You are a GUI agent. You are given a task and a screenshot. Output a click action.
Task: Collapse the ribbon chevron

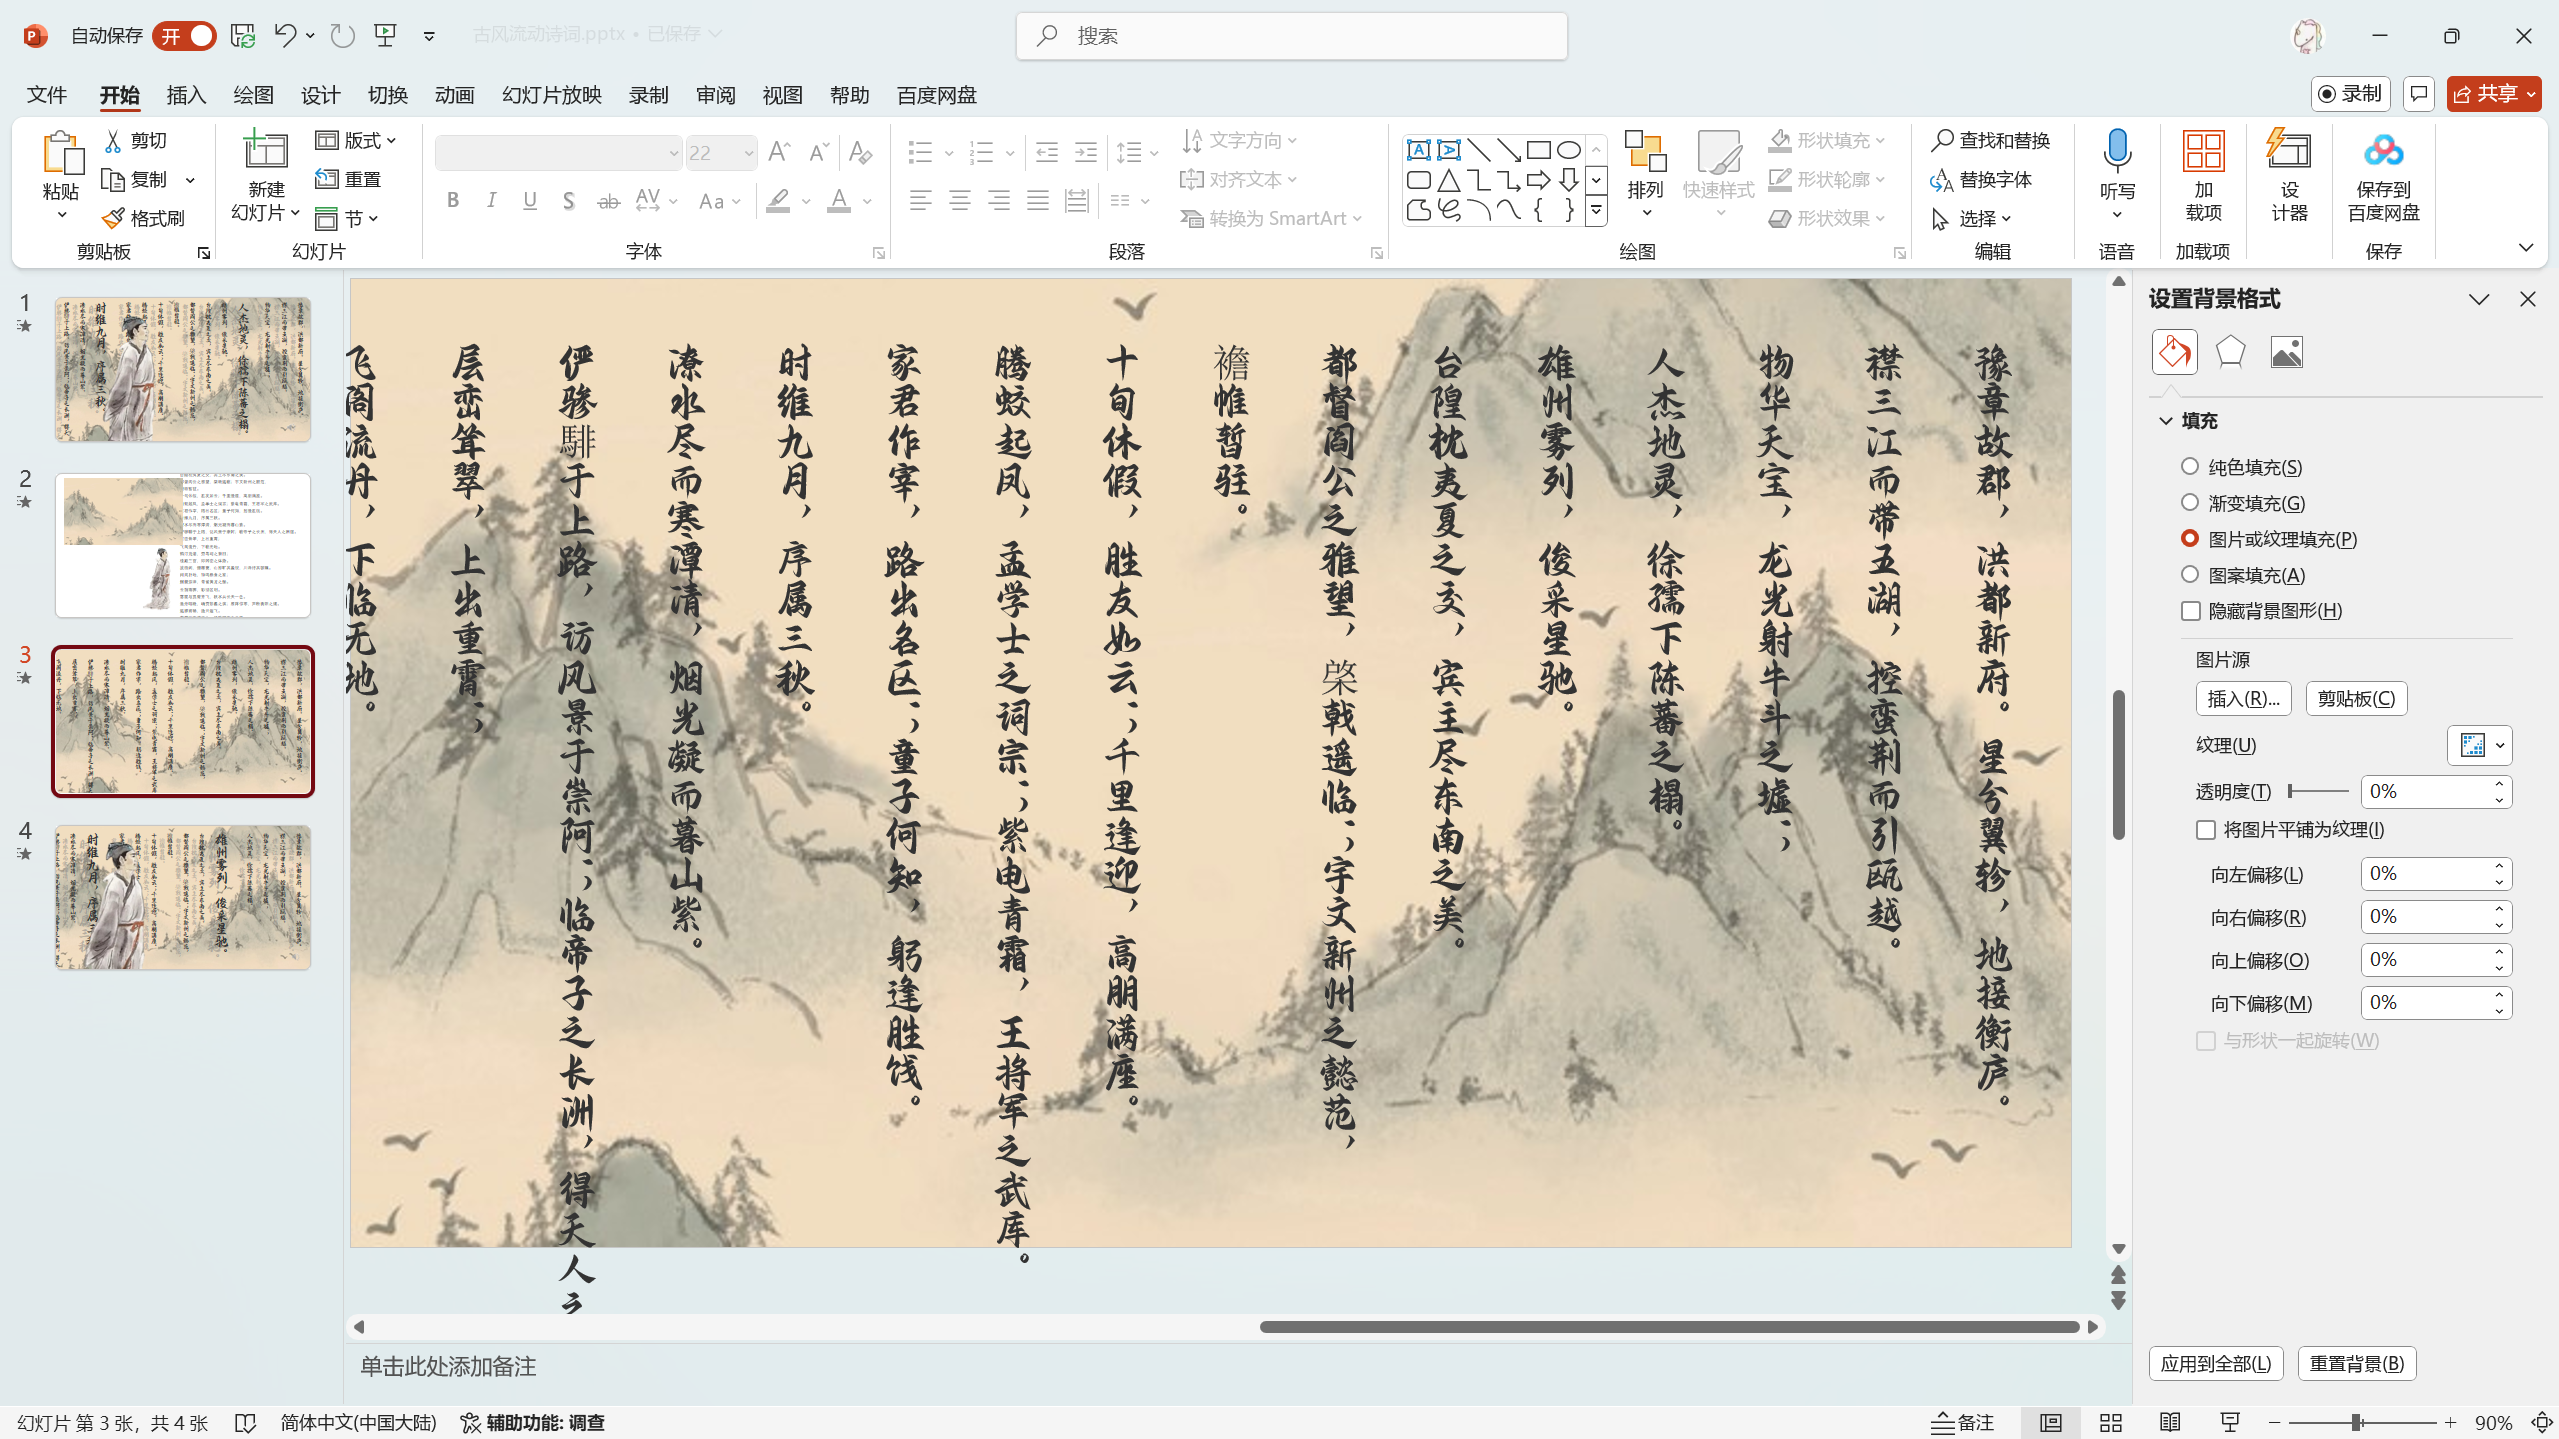(x=2526, y=248)
